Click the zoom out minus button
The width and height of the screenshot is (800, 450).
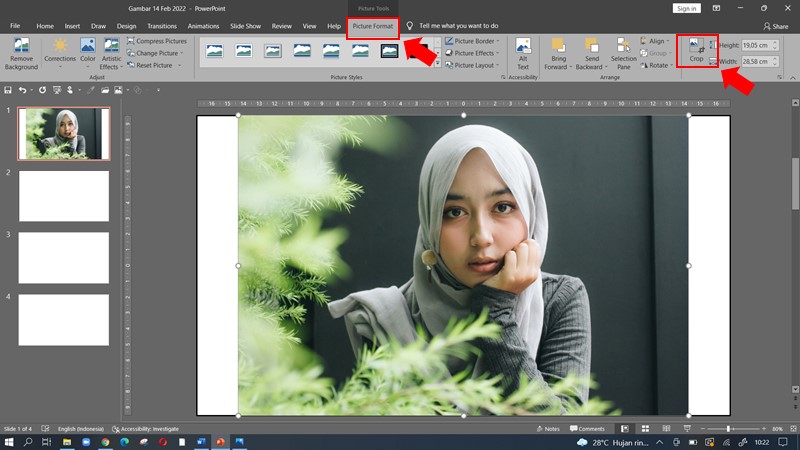(x=703, y=429)
